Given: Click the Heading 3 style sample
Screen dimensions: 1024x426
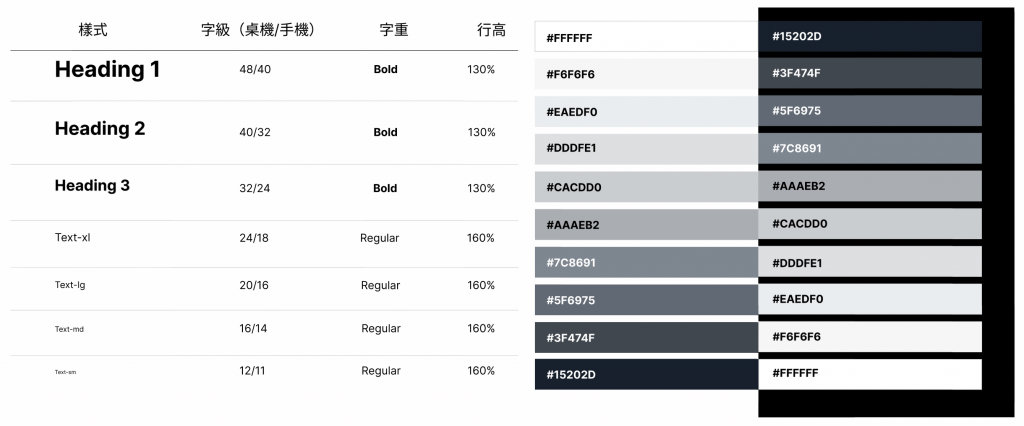Looking at the screenshot, I should 92,186.
